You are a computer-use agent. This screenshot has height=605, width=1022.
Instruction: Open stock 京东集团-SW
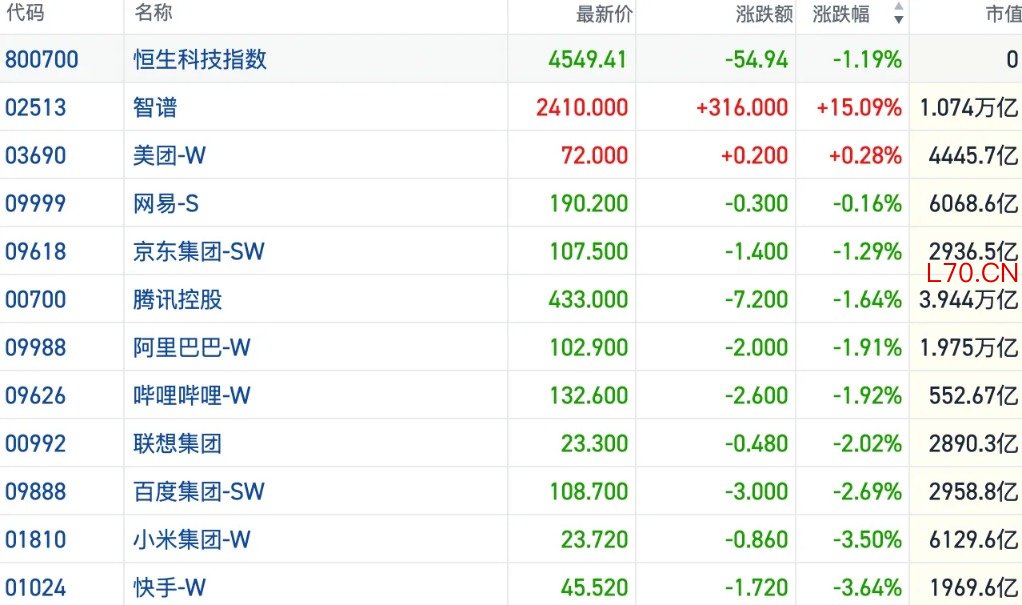[199, 252]
